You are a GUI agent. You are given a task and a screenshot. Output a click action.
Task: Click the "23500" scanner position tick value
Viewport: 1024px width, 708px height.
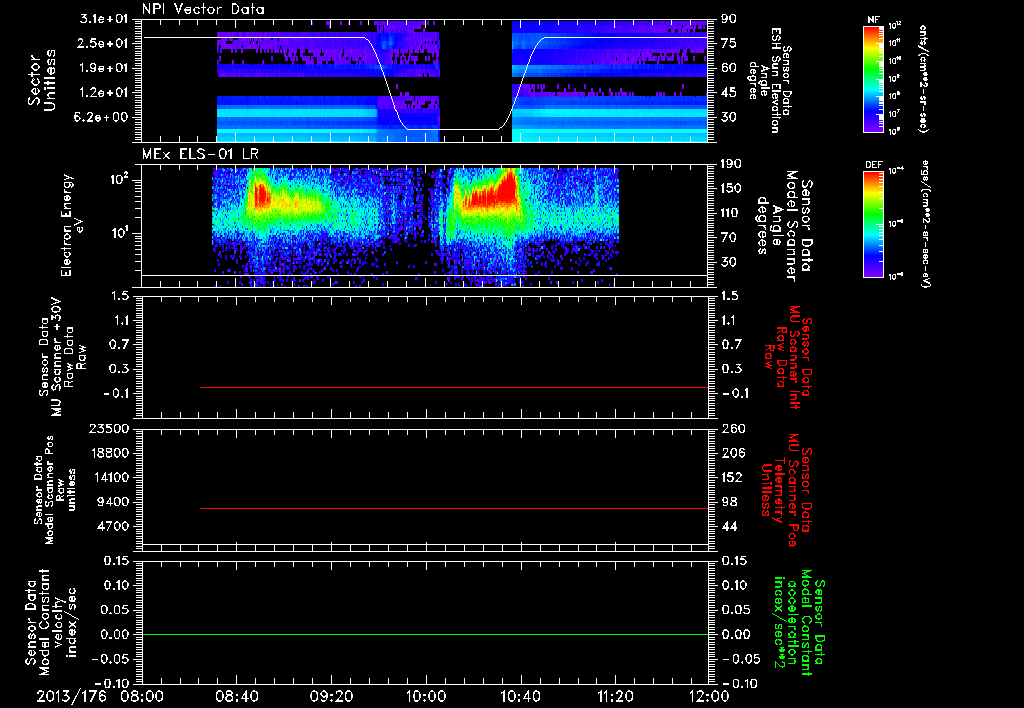coord(110,429)
